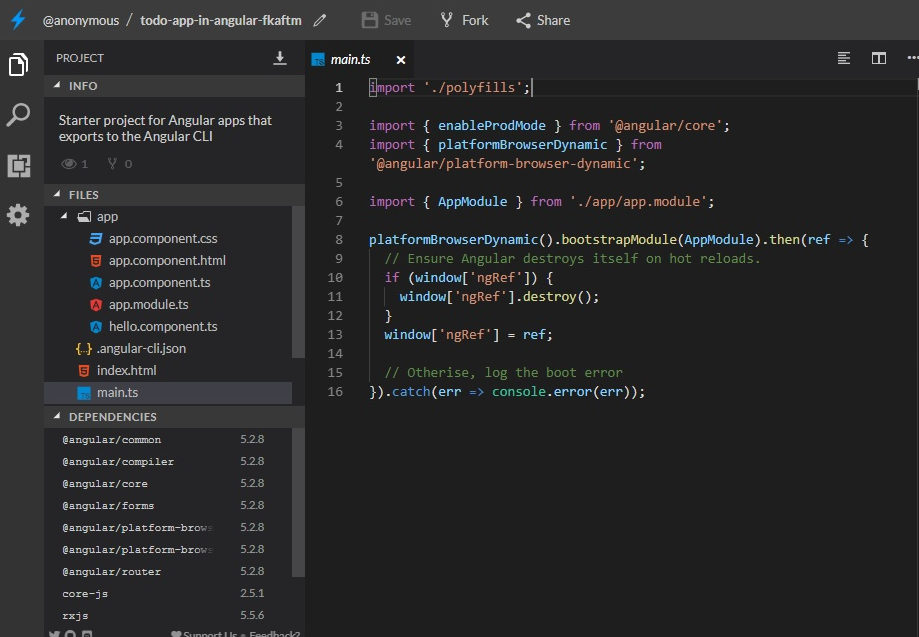Click the download project icon
919x637 pixels.
click(x=280, y=59)
